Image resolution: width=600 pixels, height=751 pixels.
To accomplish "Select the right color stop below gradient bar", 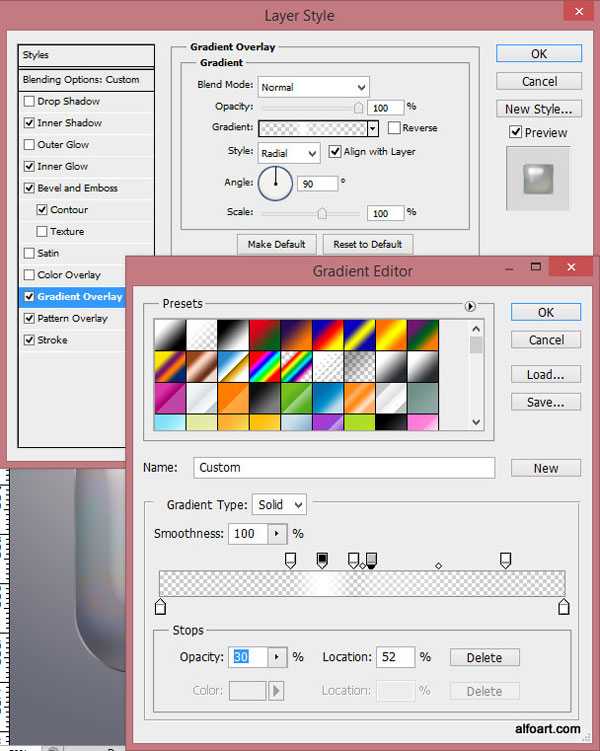I will 564,606.
